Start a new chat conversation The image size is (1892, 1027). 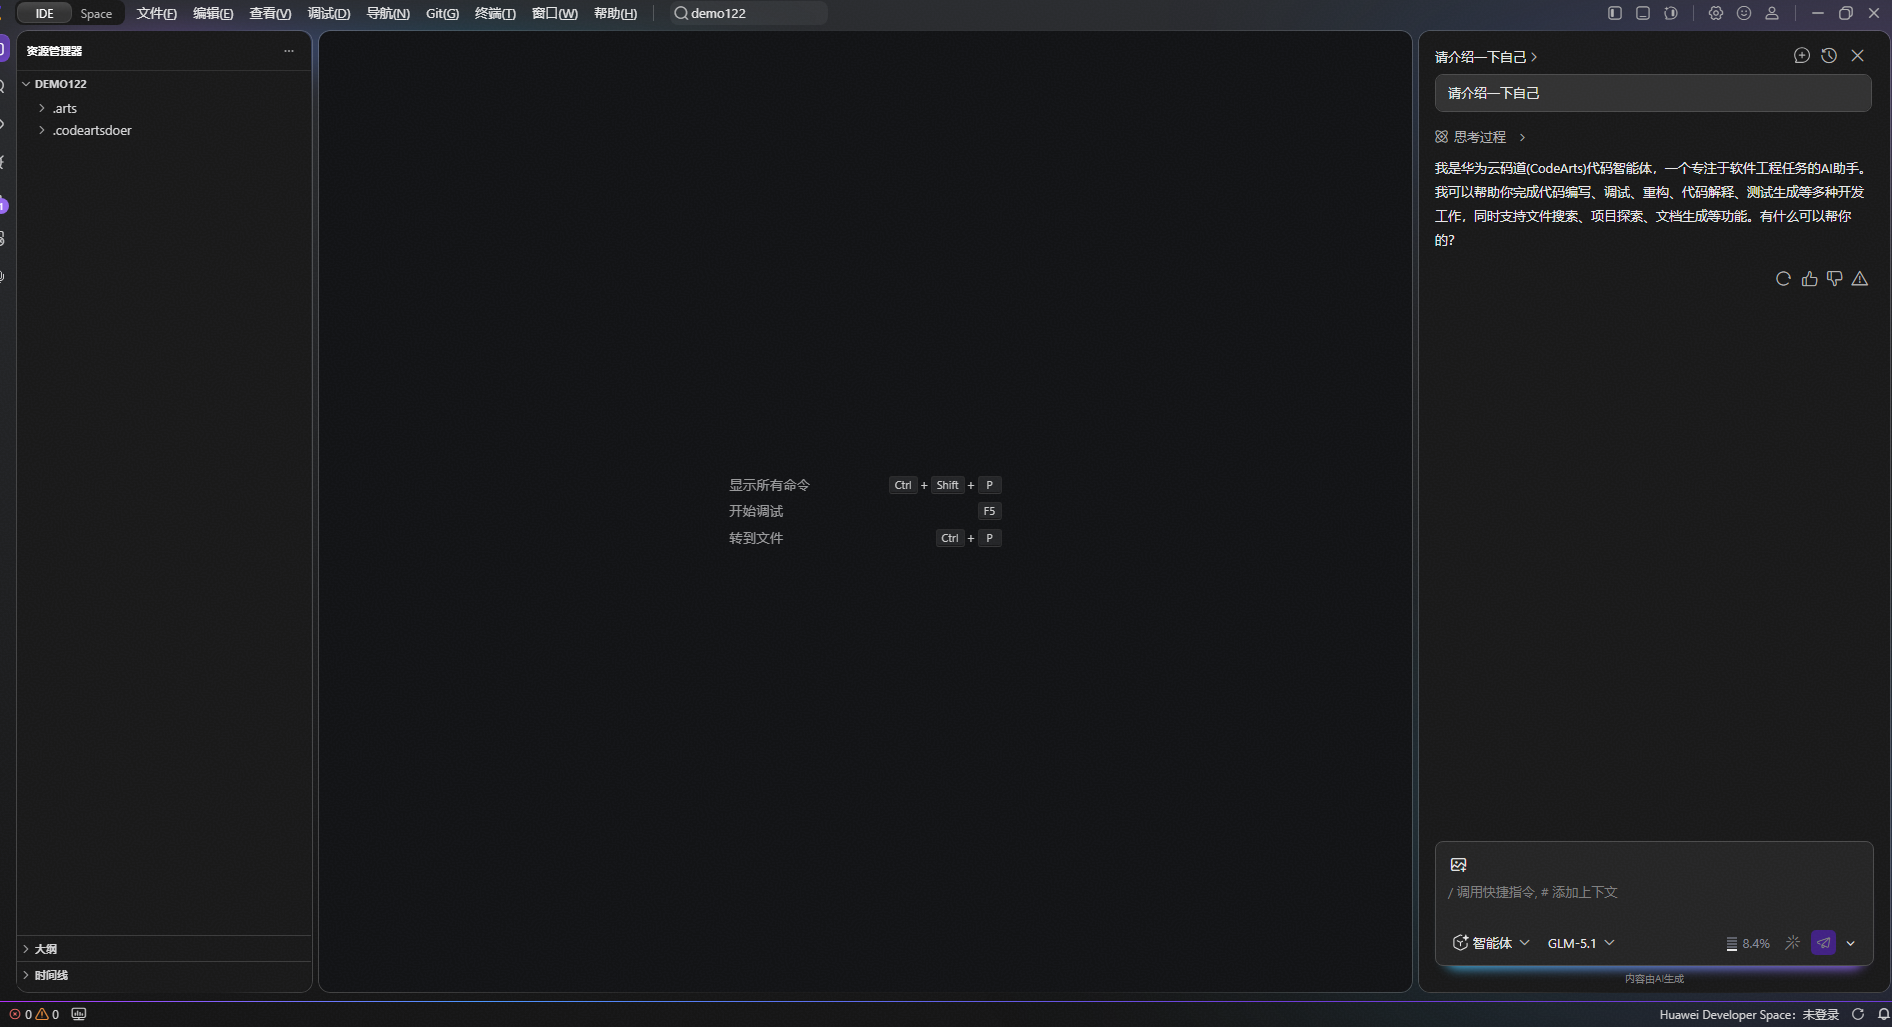click(x=1802, y=56)
